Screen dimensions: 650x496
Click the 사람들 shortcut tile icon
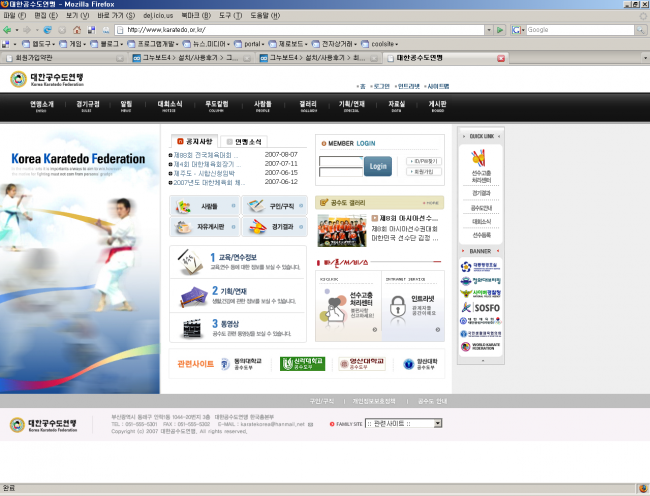pyautogui.click(x=183, y=206)
